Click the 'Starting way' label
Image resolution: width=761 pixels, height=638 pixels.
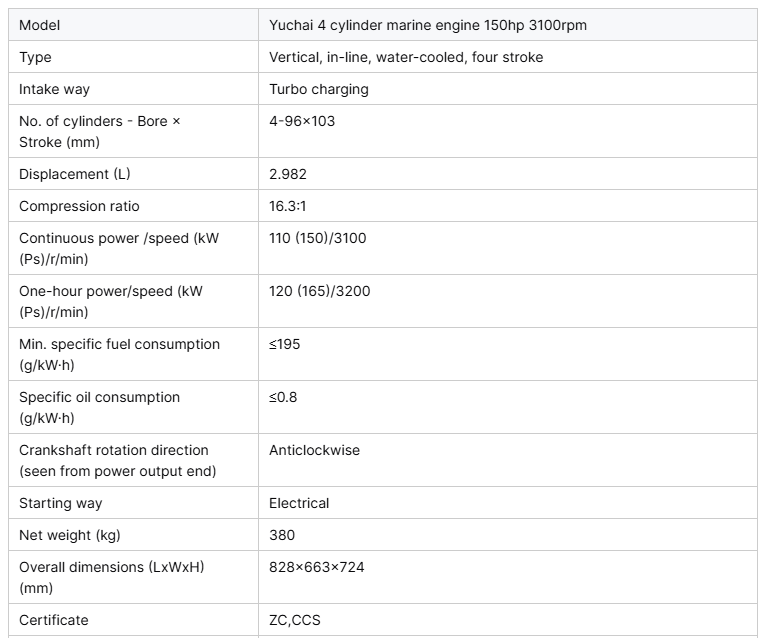61,503
